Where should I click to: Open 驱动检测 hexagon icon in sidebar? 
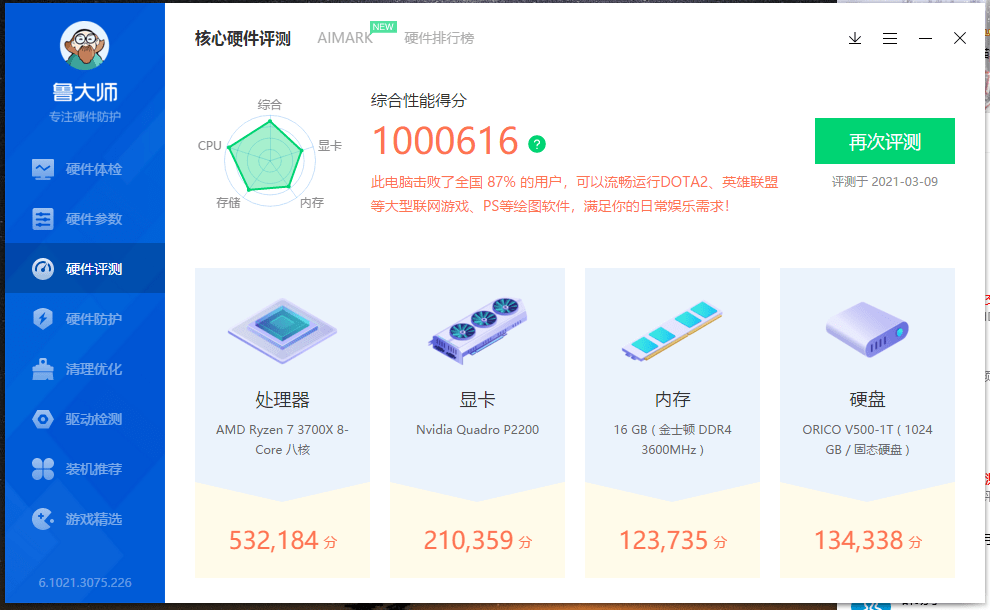point(43,419)
